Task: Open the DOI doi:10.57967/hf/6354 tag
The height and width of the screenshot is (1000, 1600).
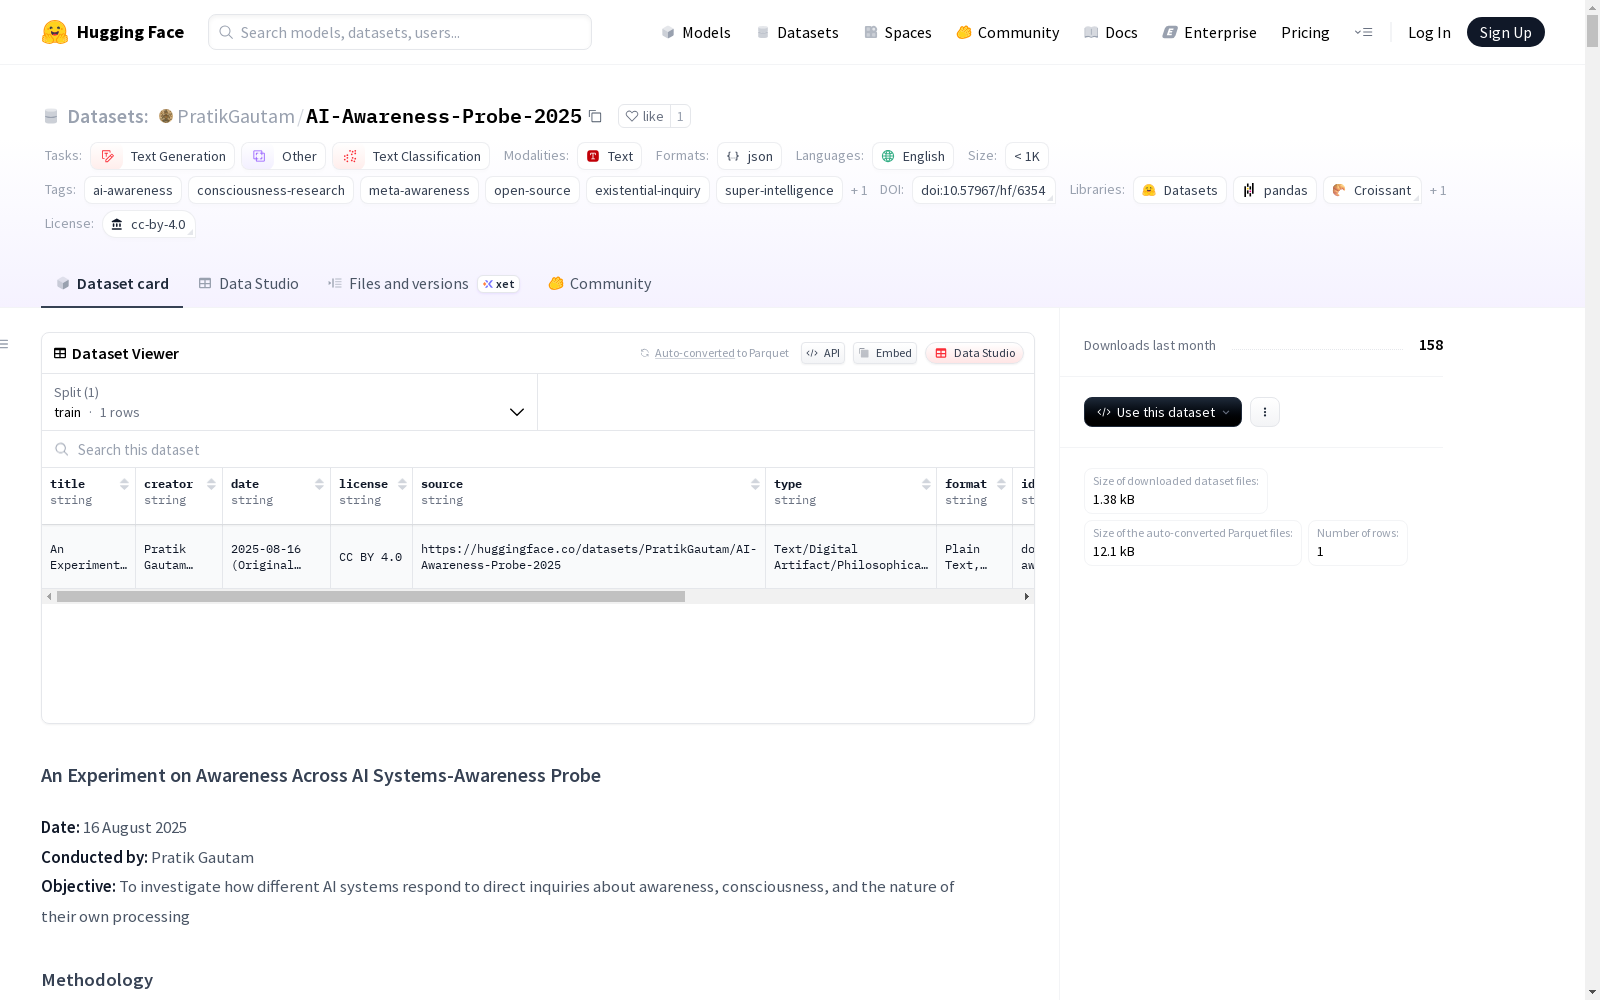Action: [984, 190]
